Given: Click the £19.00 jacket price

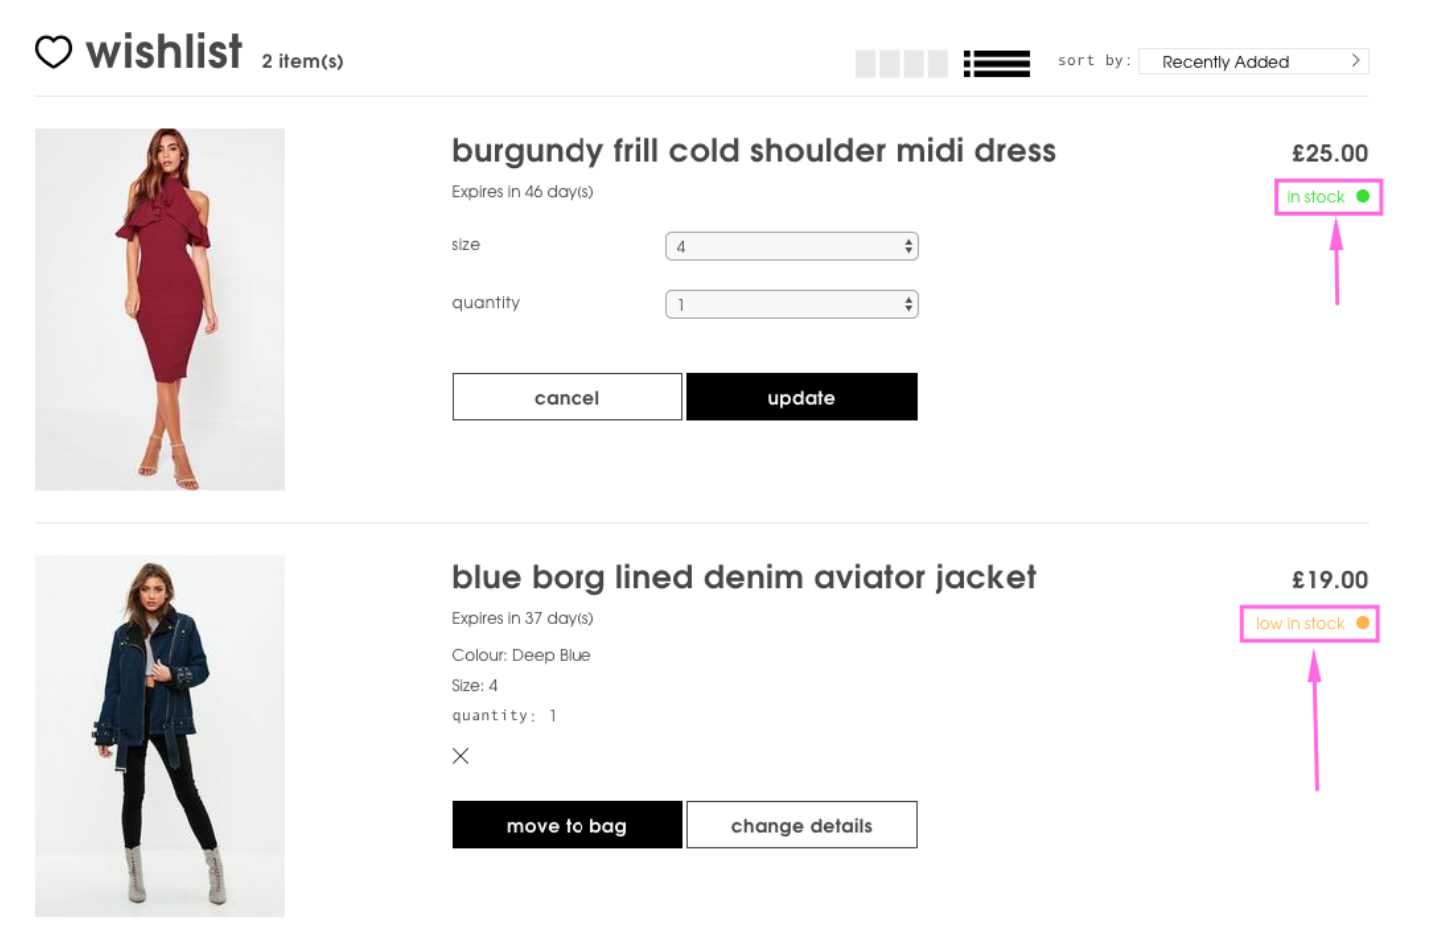Looking at the screenshot, I should point(1329,580).
